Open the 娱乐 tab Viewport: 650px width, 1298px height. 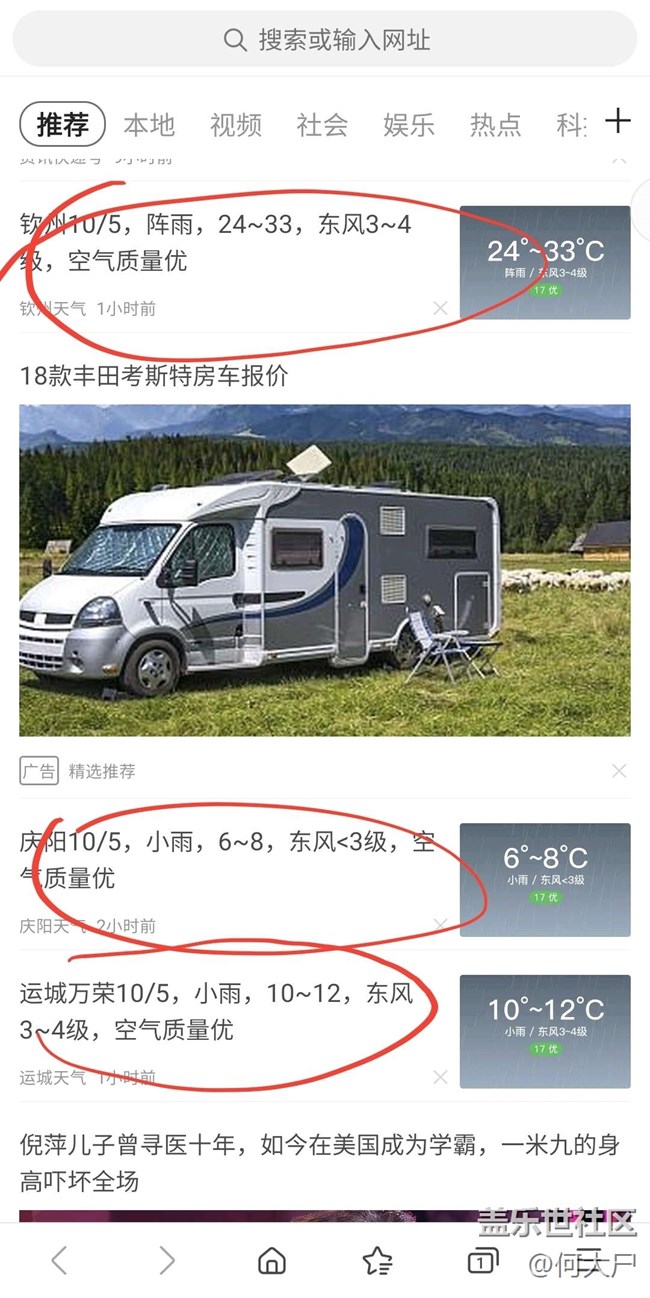[x=409, y=124]
